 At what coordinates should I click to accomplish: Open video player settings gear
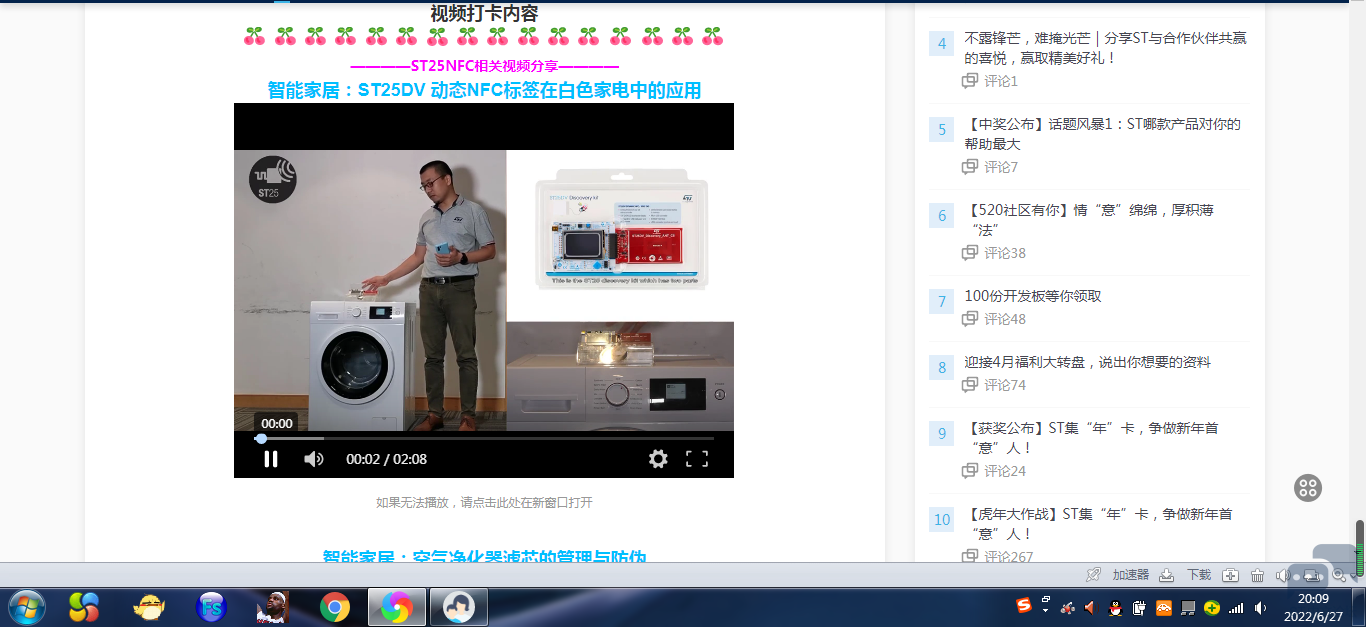click(658, 459)
